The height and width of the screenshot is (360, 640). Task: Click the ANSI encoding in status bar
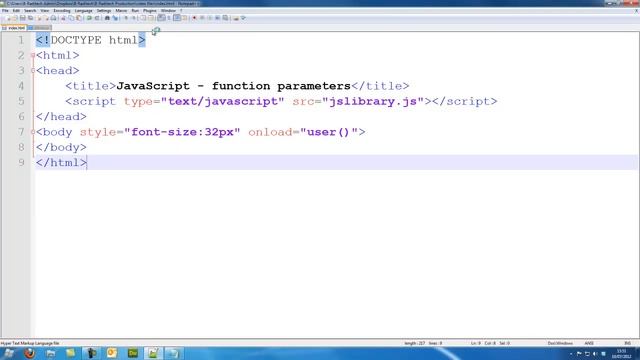(589, 343)
